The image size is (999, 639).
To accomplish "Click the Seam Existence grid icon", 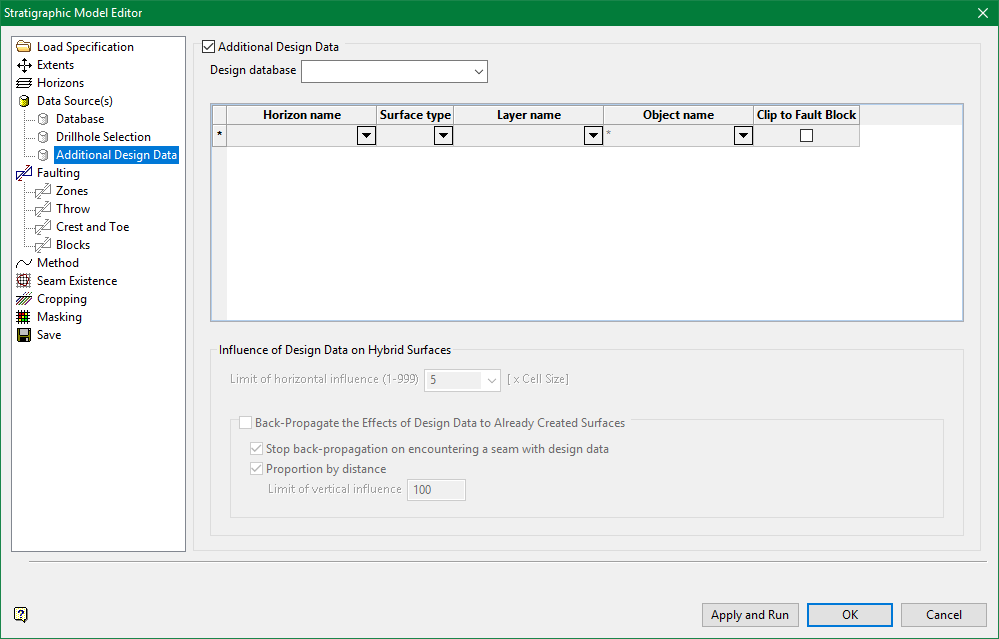I will pyautogui.click(x=24, y=281).
